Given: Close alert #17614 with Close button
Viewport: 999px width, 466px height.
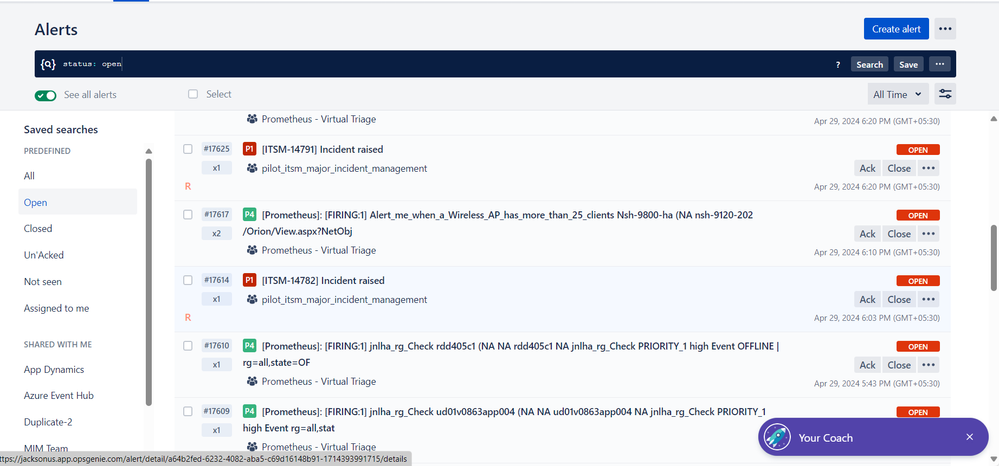Looking at the screenshot, I should pyautogui.click(x=899, y=300).
